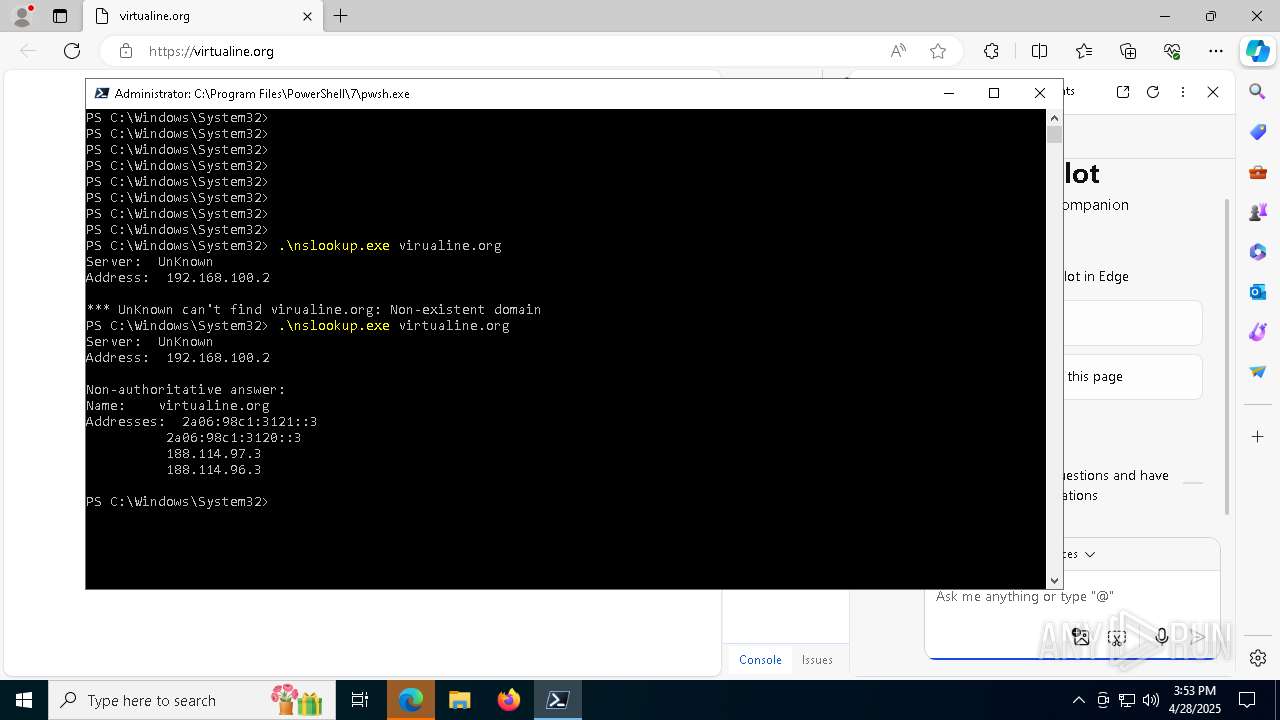Open sidebar Search icon
Image resolution: width=1280 pixels, height=720 pixels.
(x=1258, y=92)
